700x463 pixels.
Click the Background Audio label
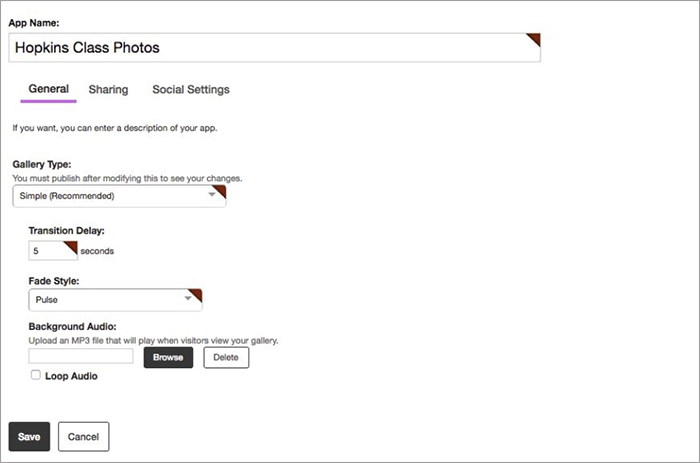(72, 326)
